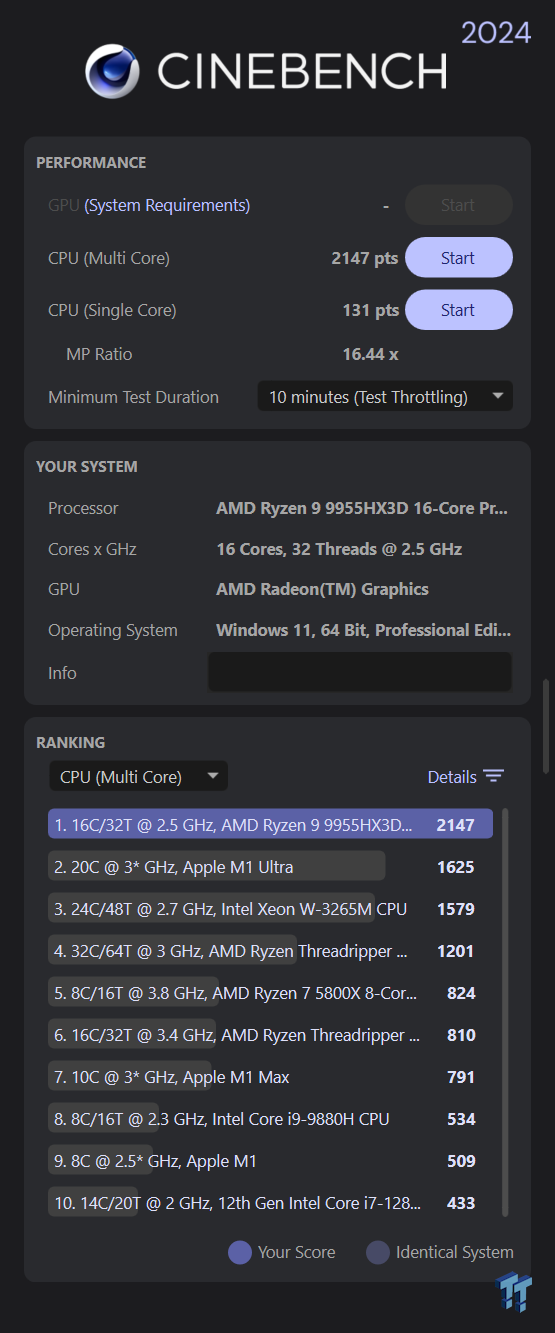Start the CPU (Single Core) test
This screenshot has width=555, height=1333.
pyautogui.click(x=458, y=310)
